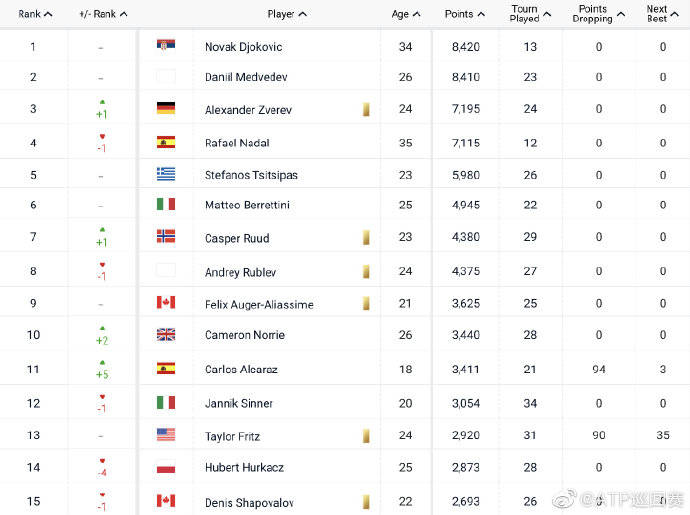Click the Greek flag beside Stefanos Tsitsipas
Viewport: 690px width, 515px height.
click(166, 174)
